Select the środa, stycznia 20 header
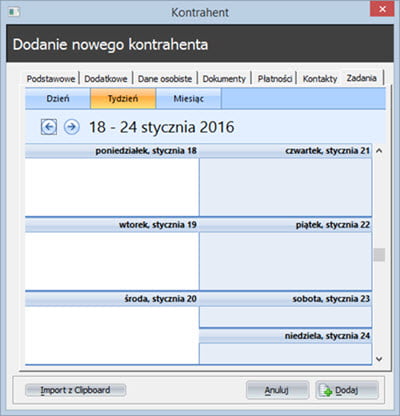 coord(112,299)
